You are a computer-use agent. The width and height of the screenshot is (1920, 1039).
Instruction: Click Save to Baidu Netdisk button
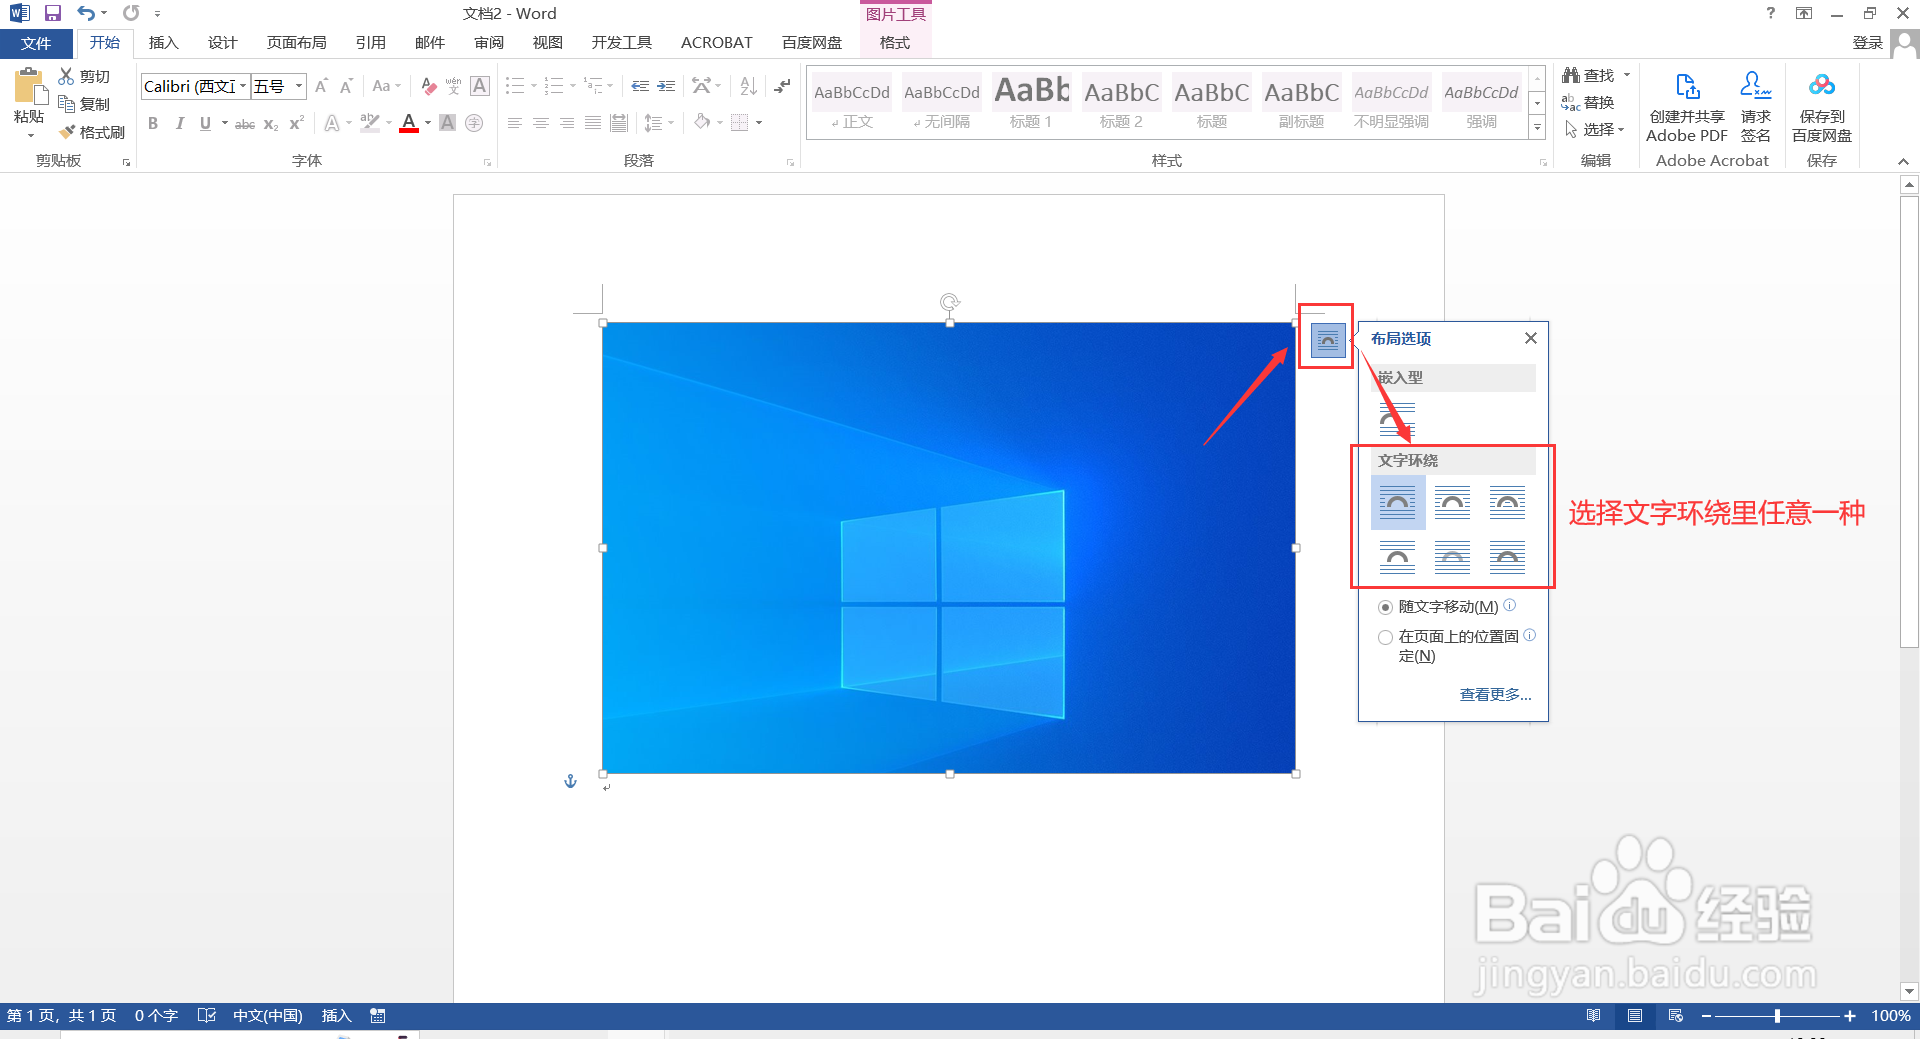[x=1822, y=108]
